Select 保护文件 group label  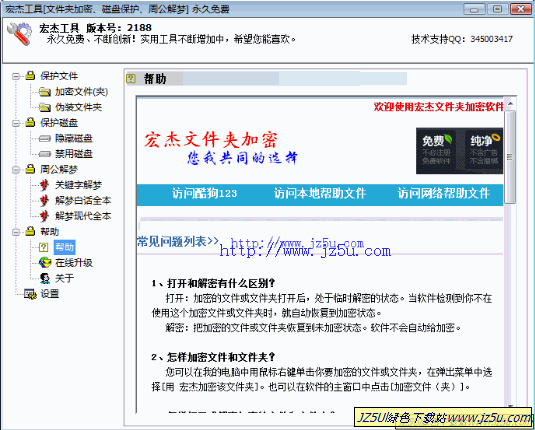[59, 76]
